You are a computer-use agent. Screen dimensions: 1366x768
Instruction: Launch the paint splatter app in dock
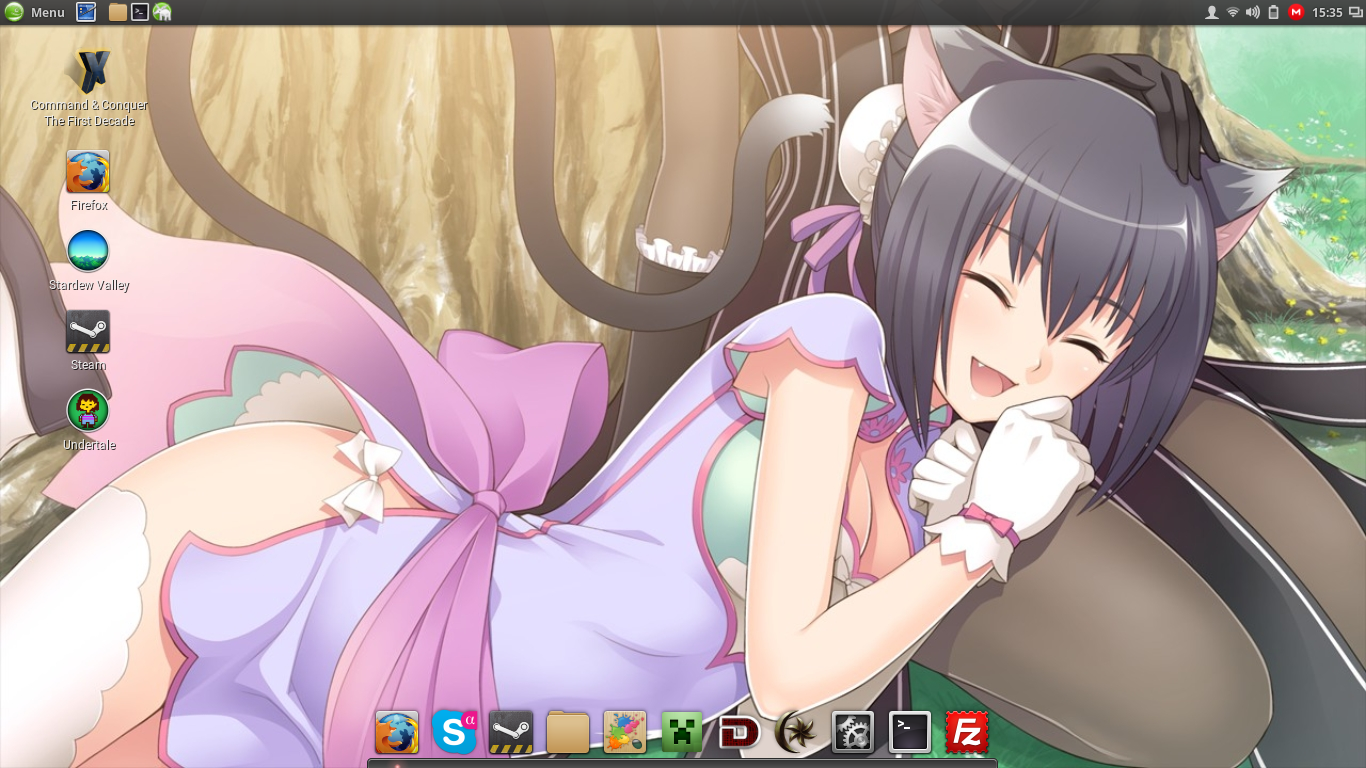625,732
